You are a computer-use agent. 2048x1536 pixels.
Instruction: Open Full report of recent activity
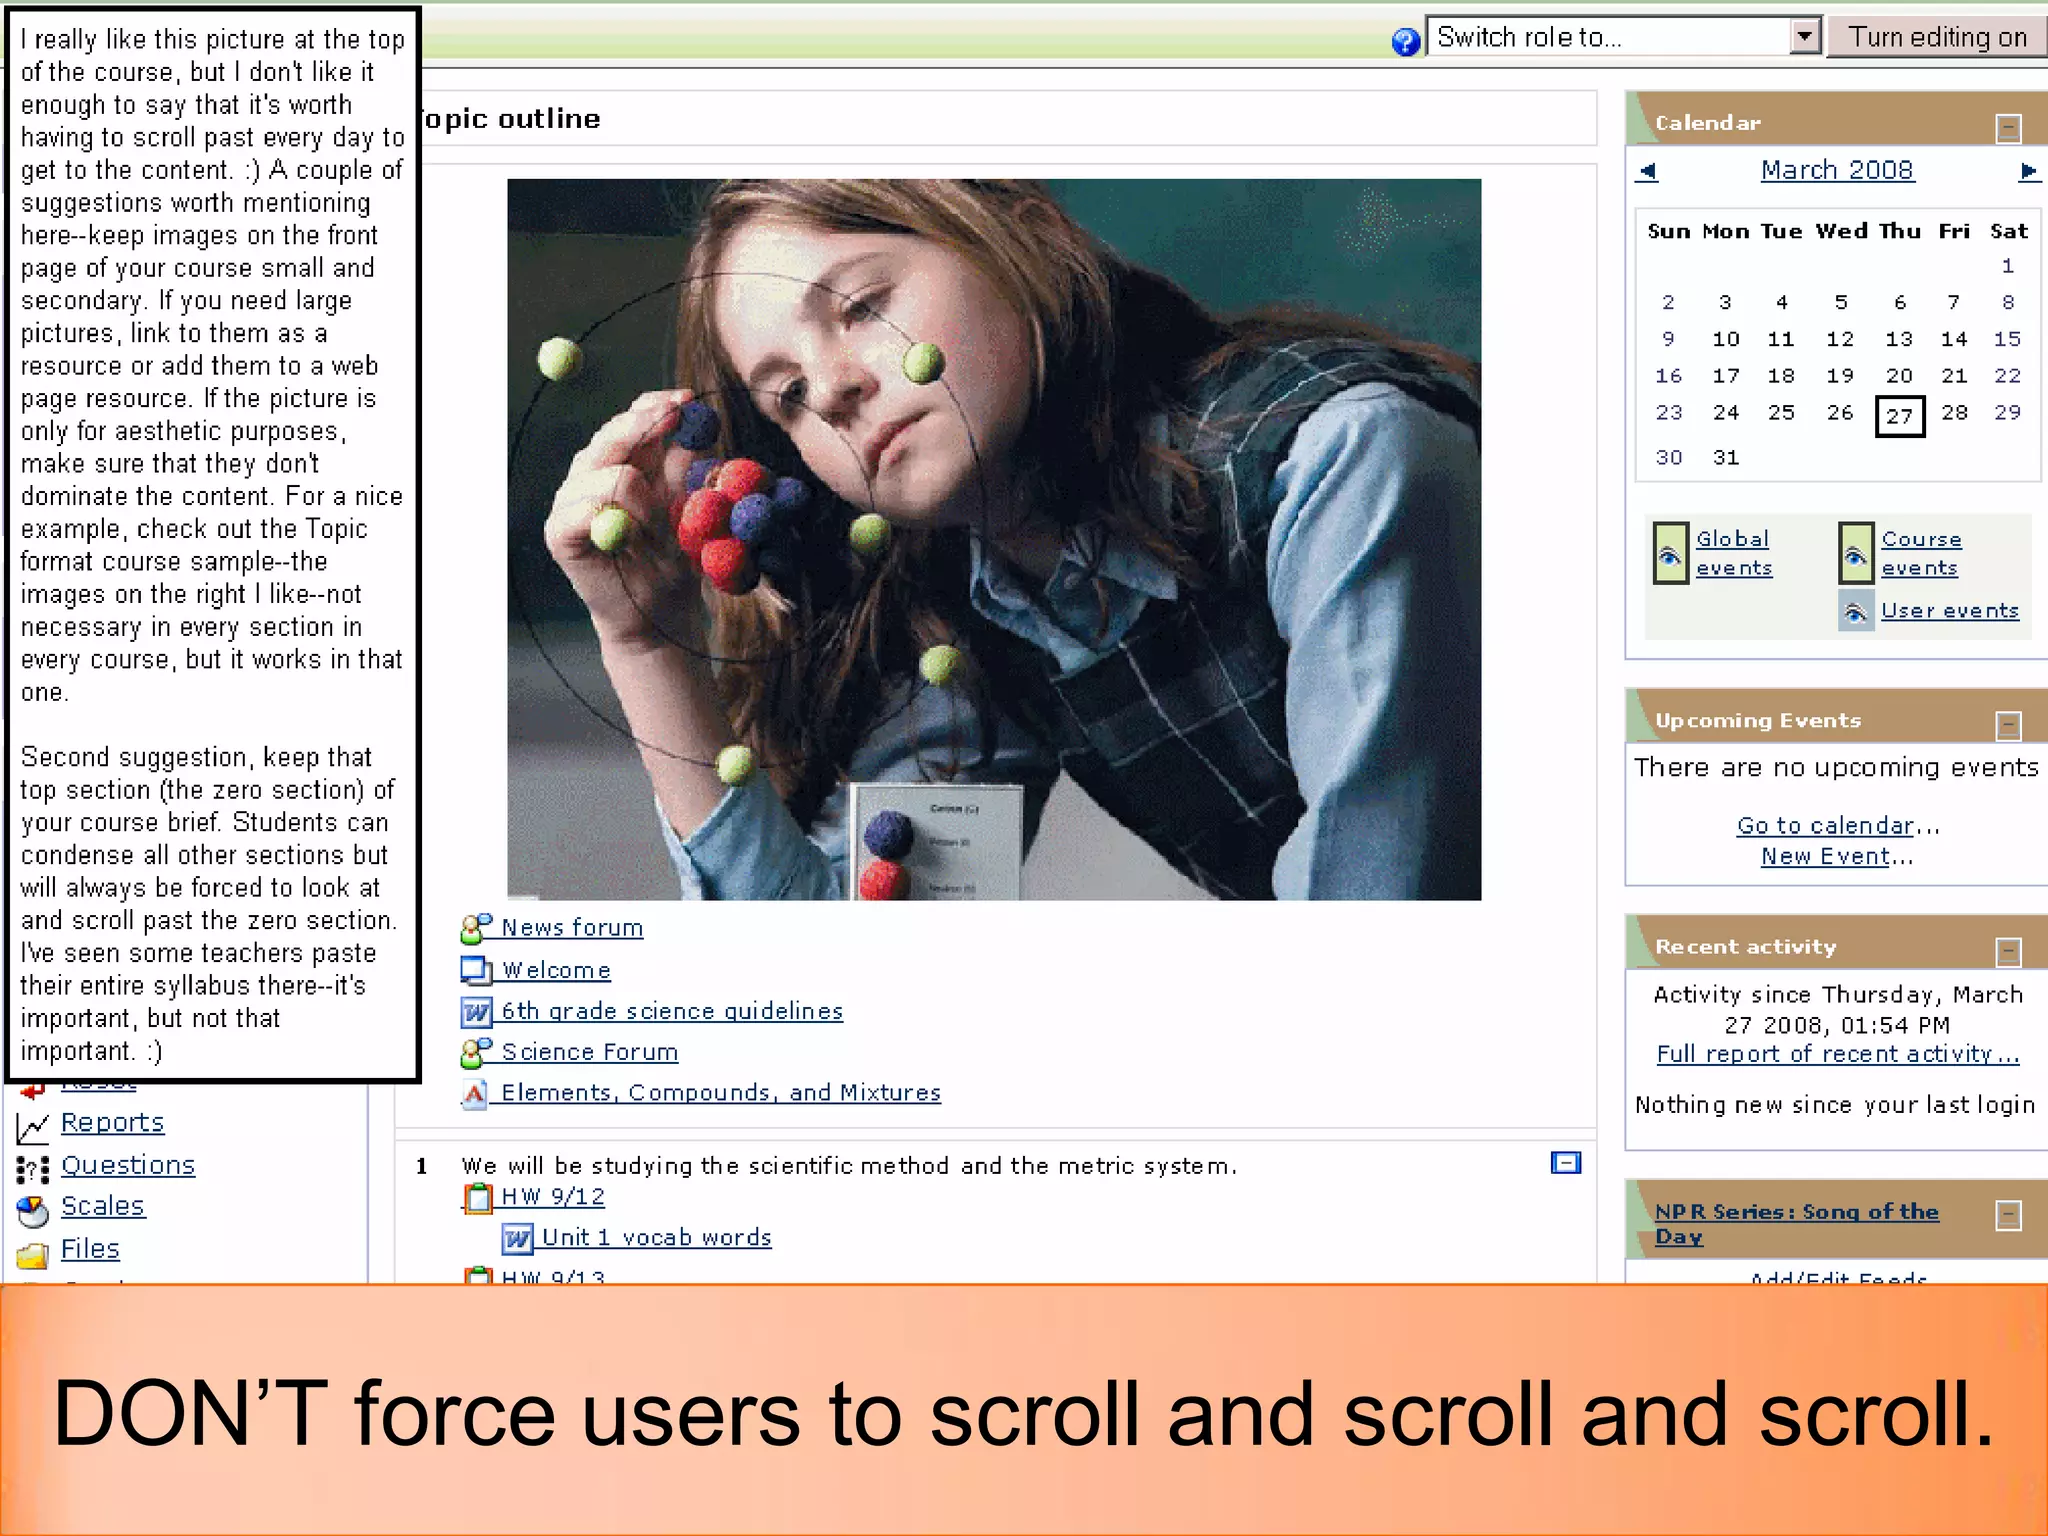(x=1838, y=1054)
